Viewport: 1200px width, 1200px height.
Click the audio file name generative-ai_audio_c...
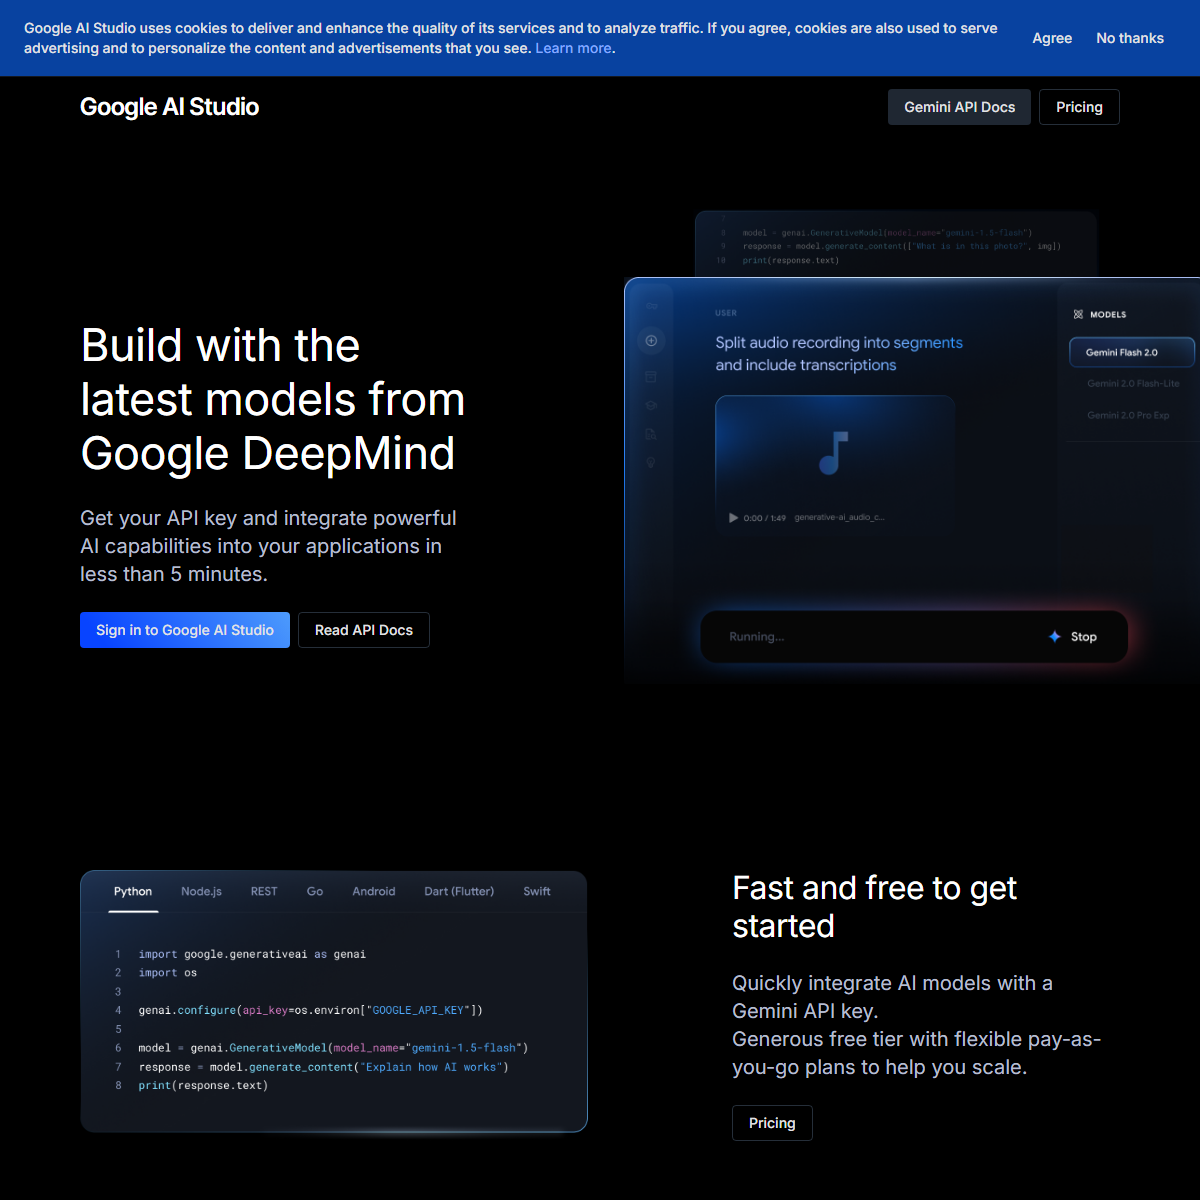pos(839,518)
